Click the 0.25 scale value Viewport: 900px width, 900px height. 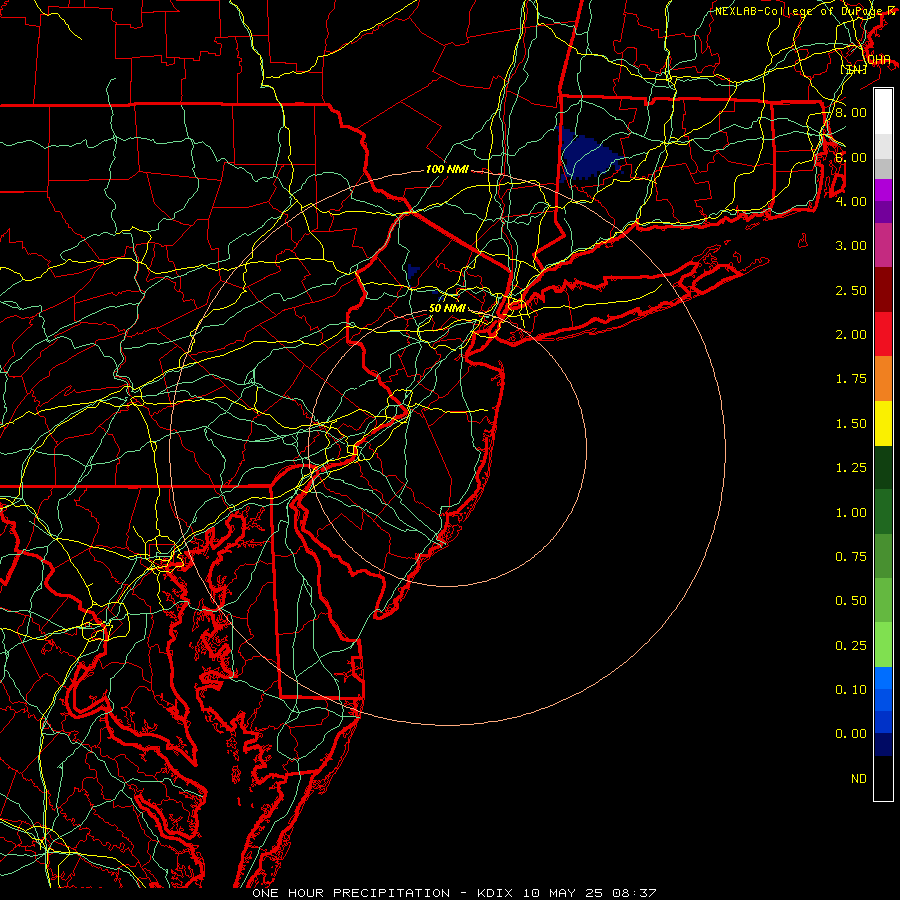851,646
